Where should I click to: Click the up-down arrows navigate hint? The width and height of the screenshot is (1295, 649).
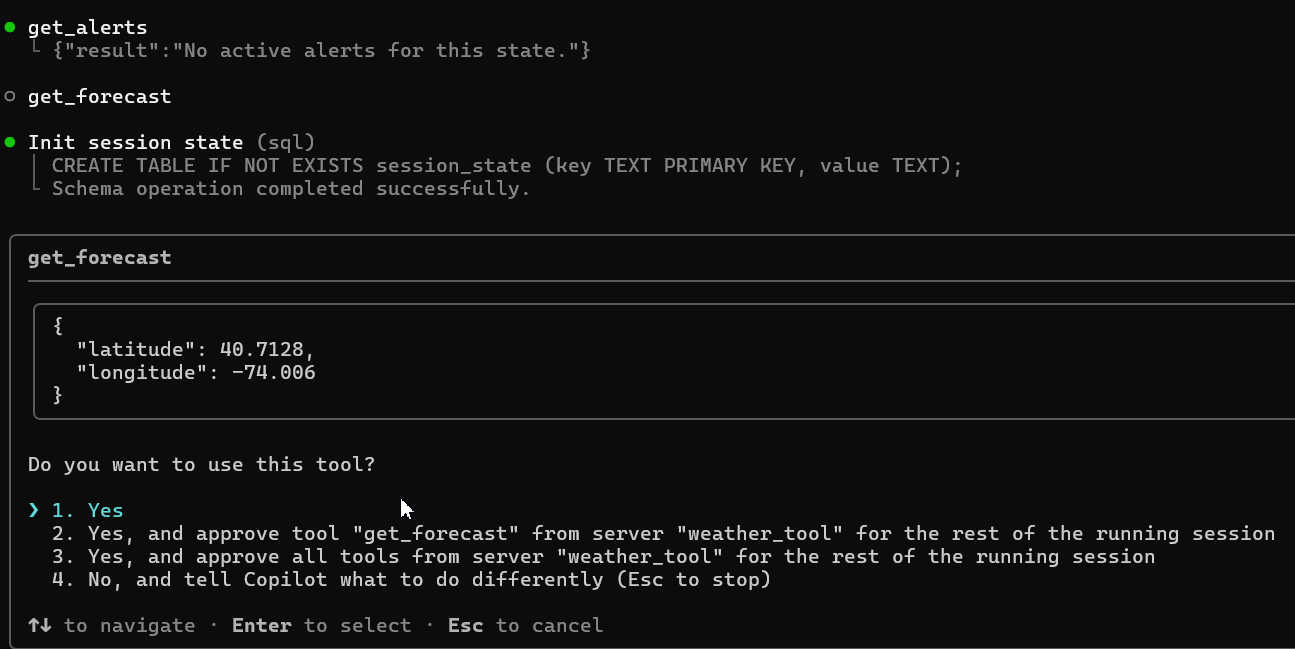40,625
